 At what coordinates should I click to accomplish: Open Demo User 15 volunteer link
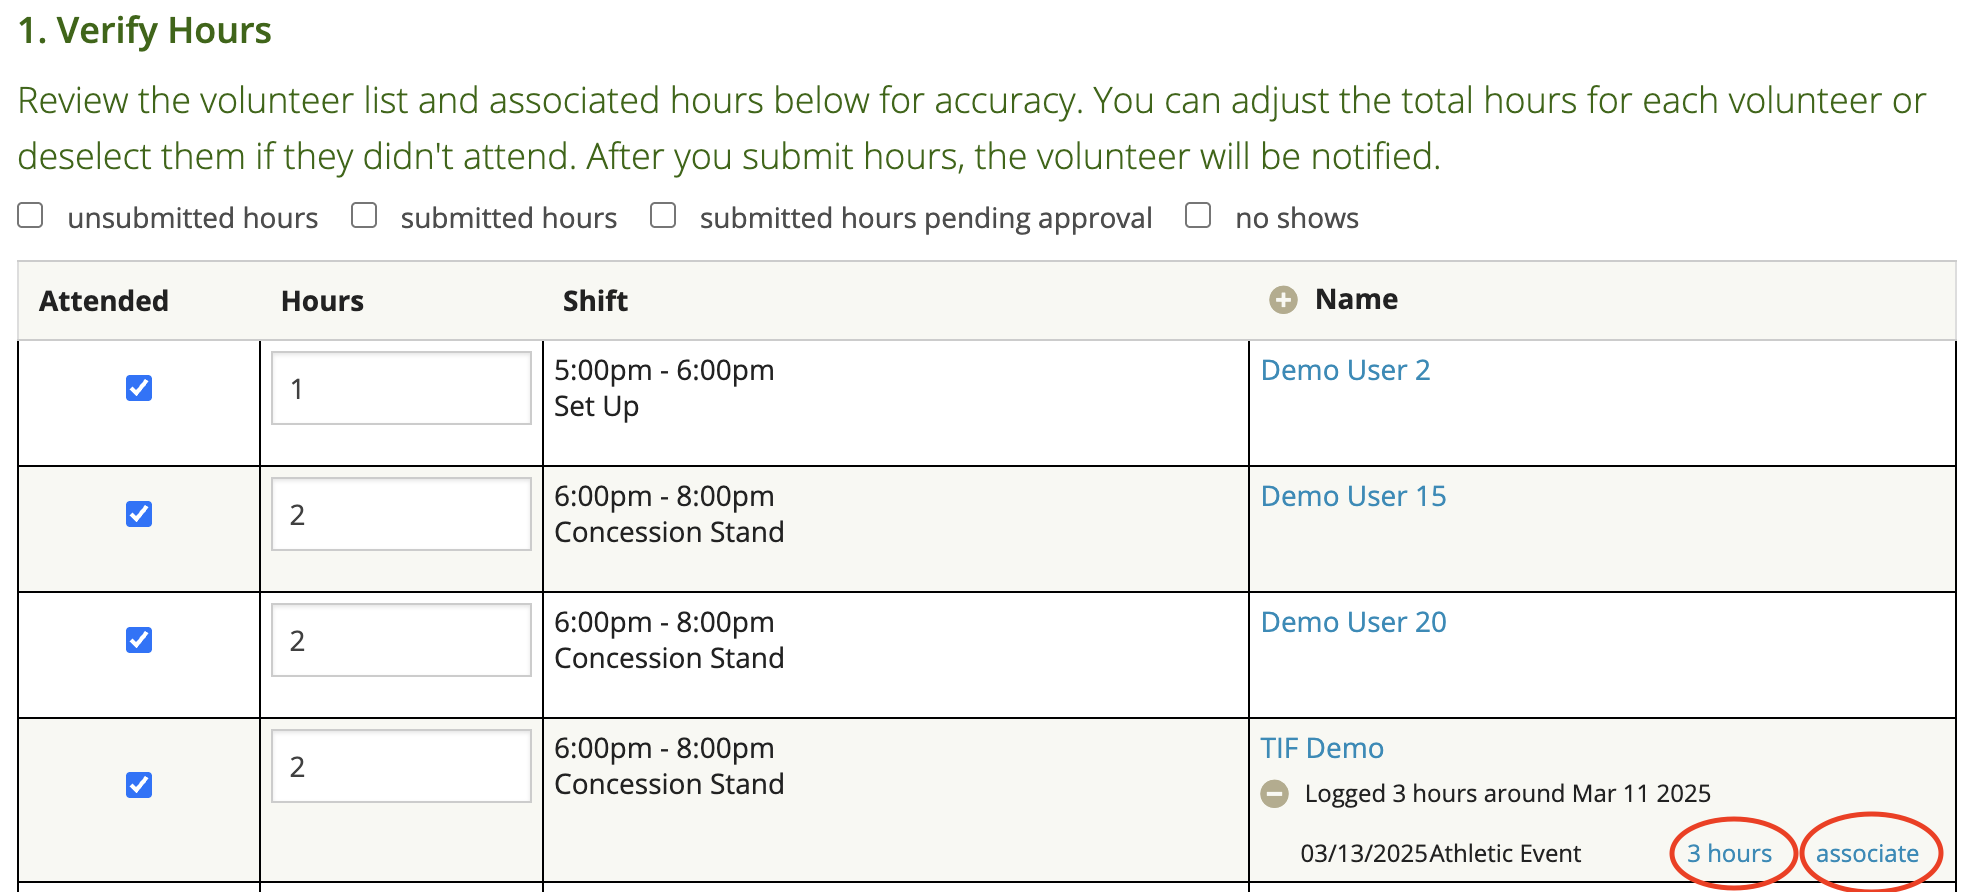(1353, 496)
